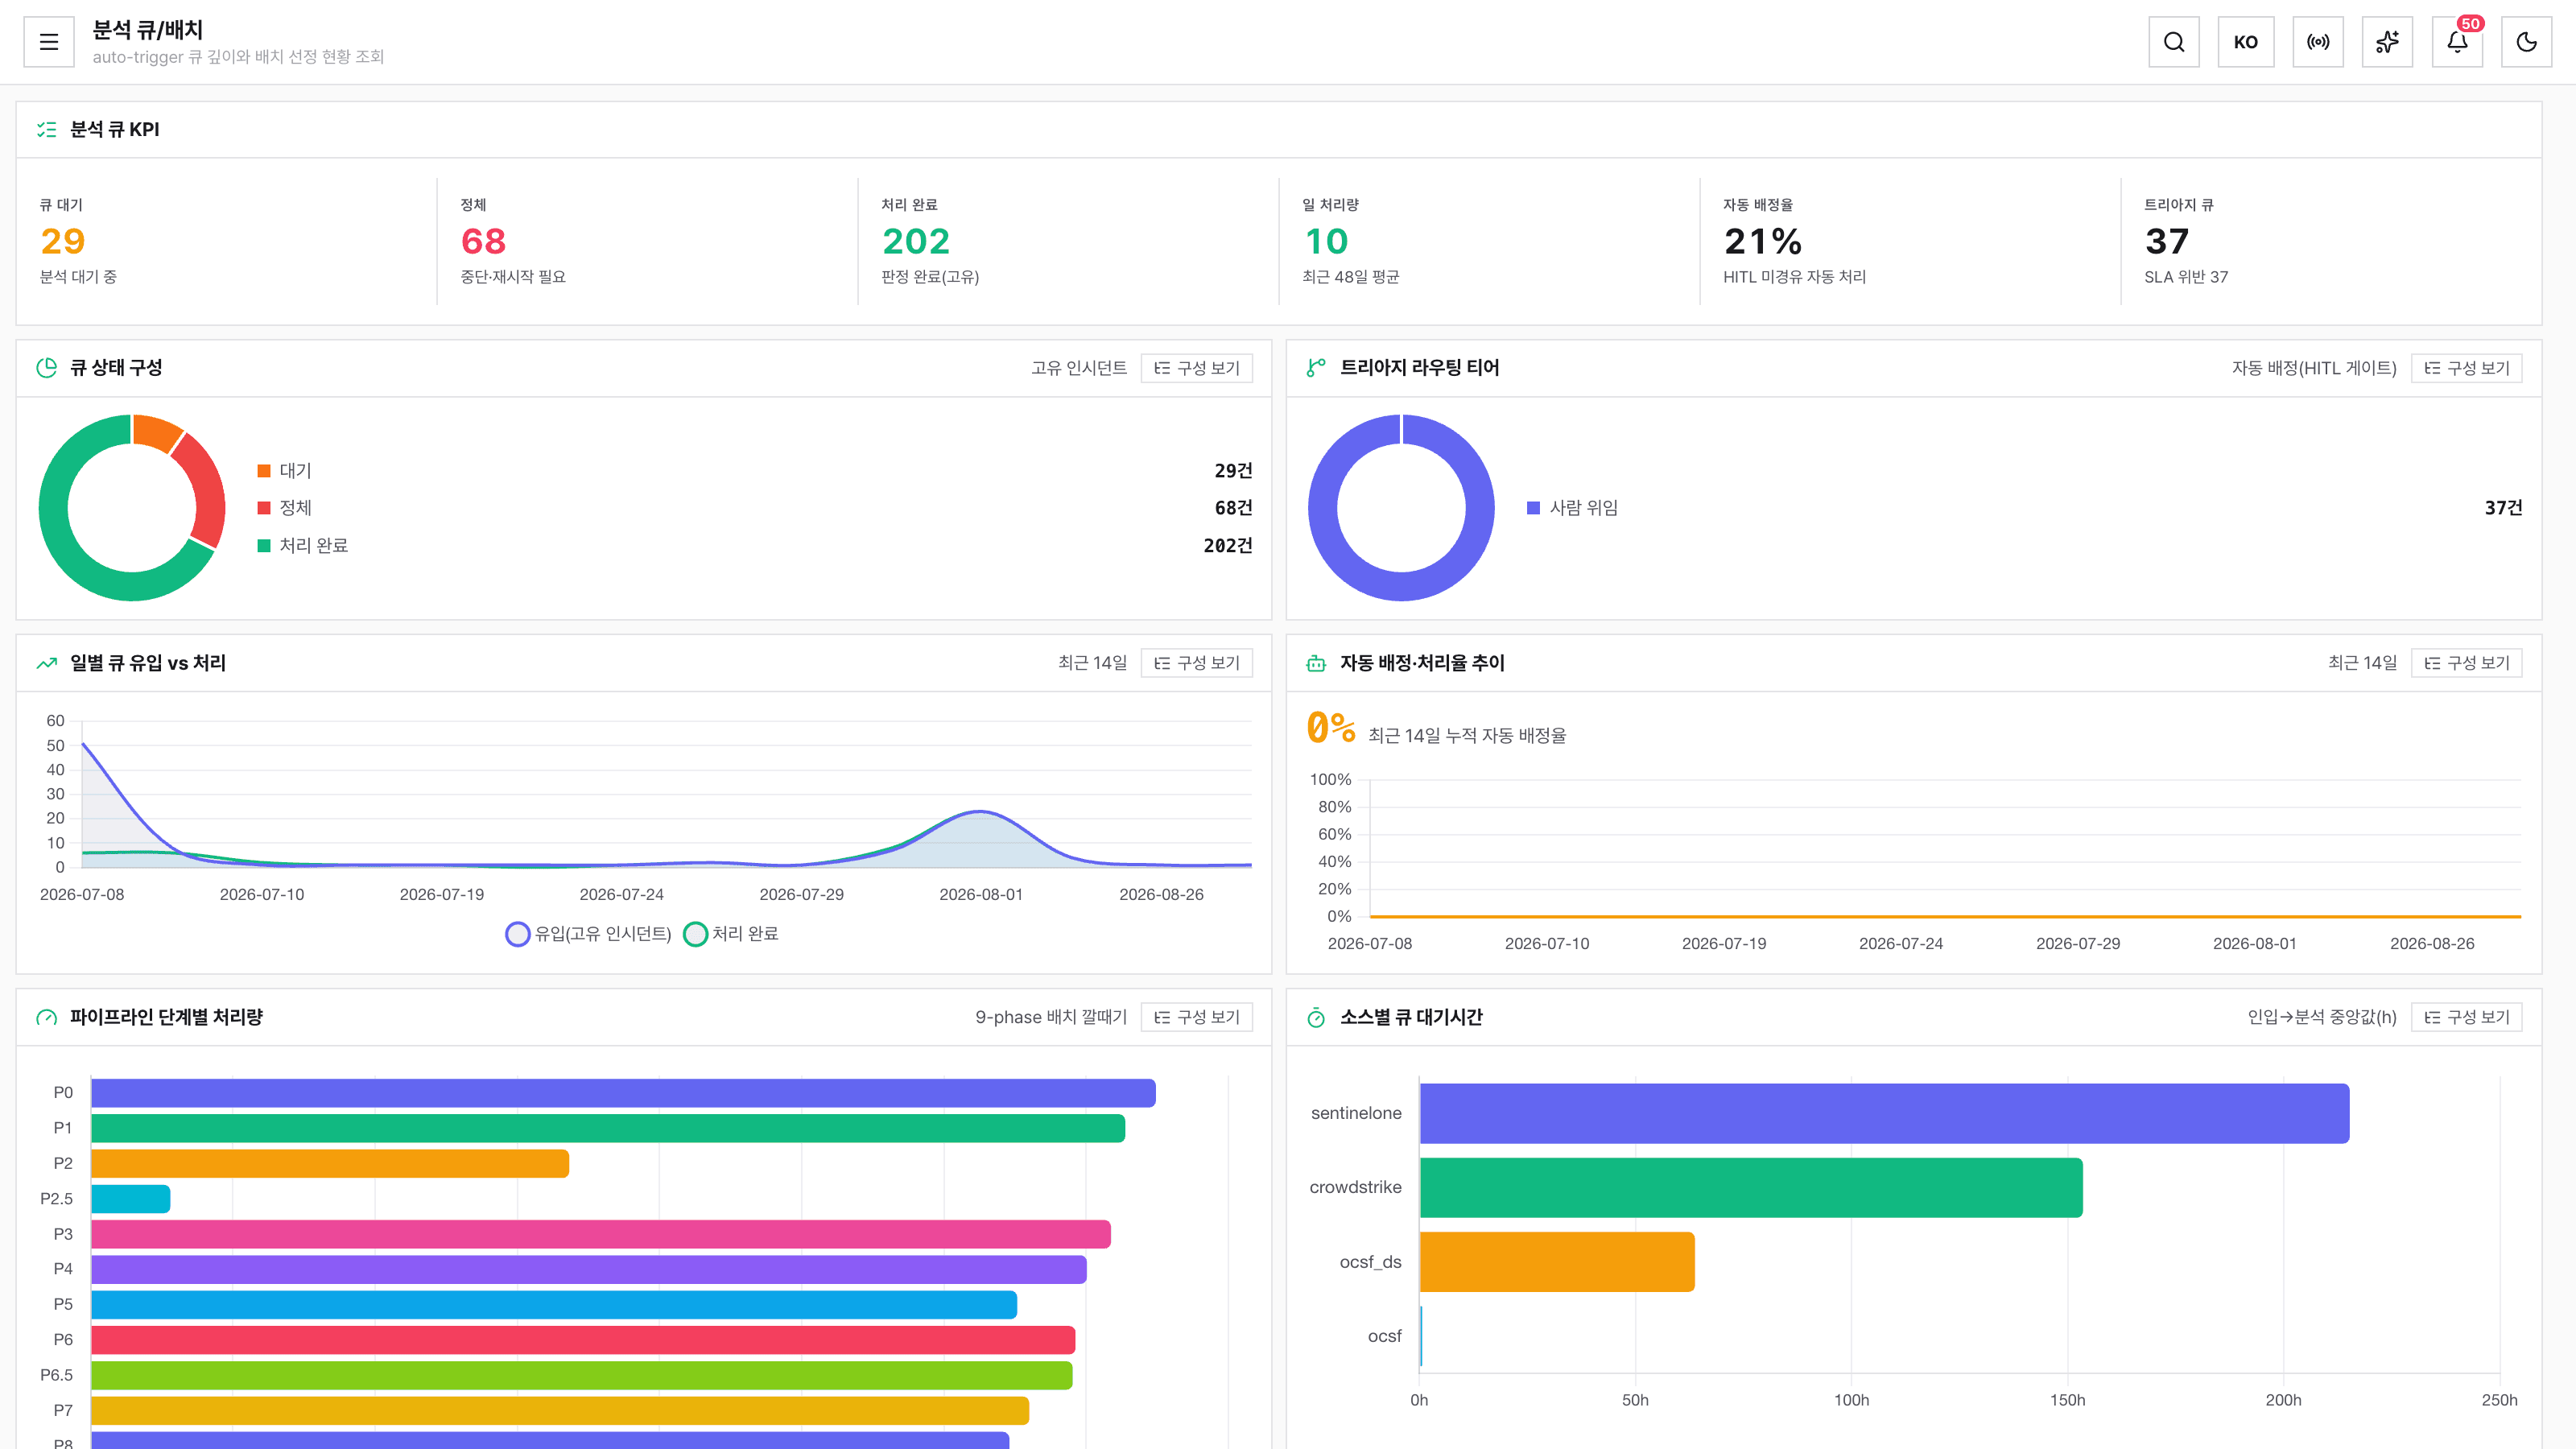Image resolution: width=2576 pixels, height=1449 pixels.
Task: Click the P3 pink pipeline bar
Action: (601, 1234)
